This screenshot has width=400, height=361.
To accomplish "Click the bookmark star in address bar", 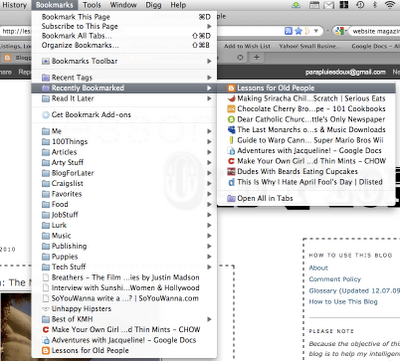I will (x=298, y=31).
